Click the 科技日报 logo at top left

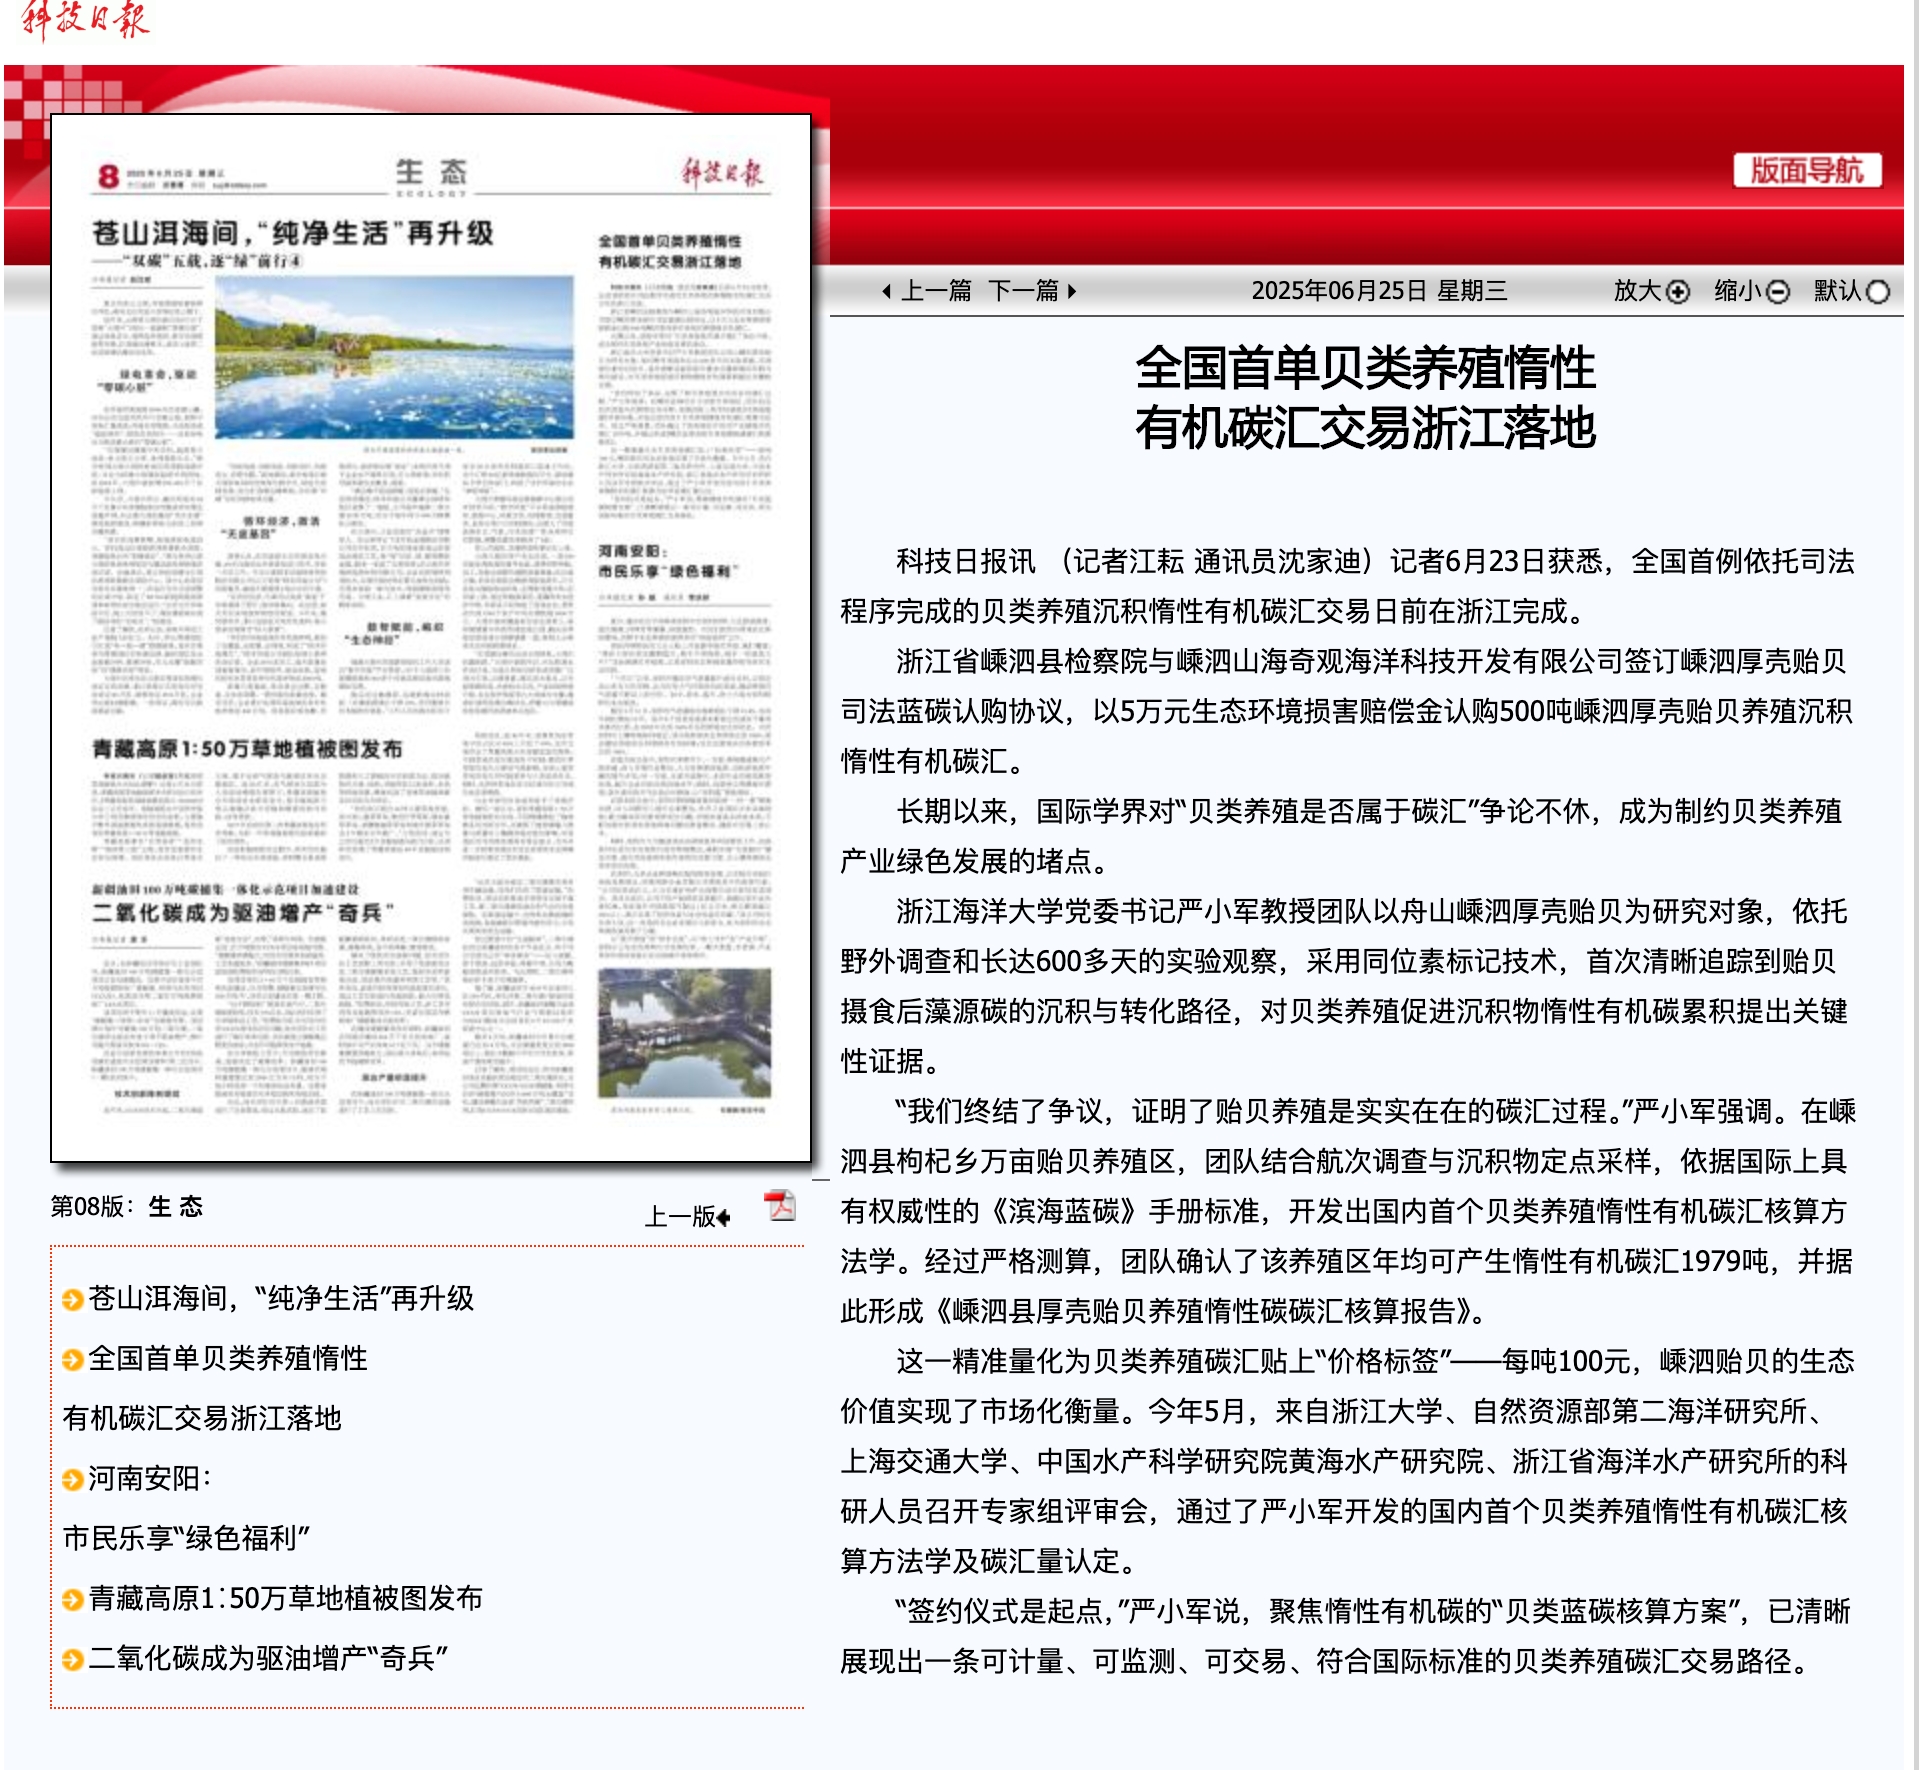(x=85, y=21)
